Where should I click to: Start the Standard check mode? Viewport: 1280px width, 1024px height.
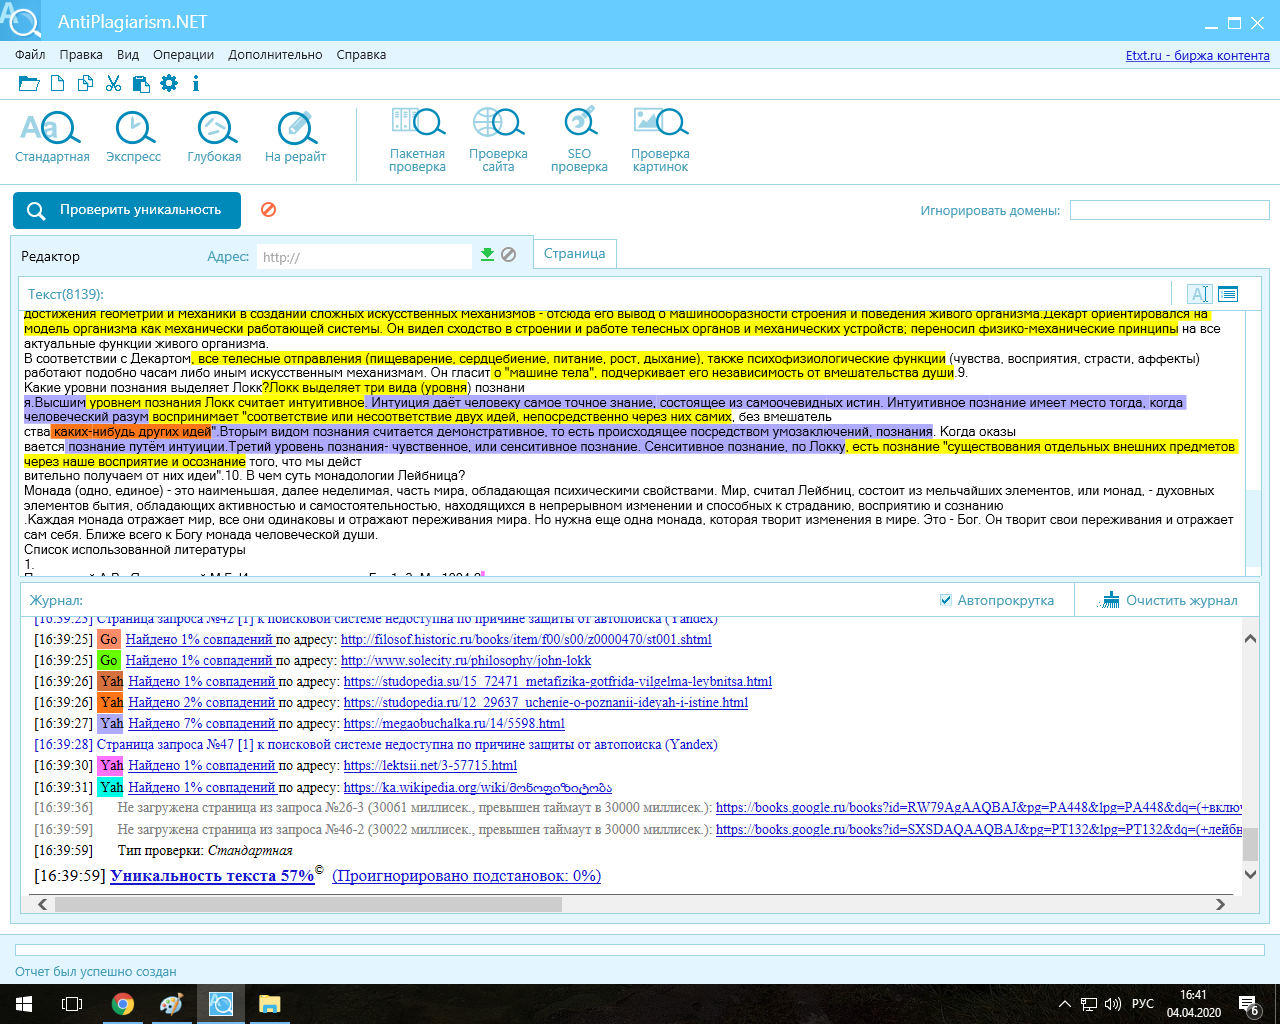click(x=52, y=137)
